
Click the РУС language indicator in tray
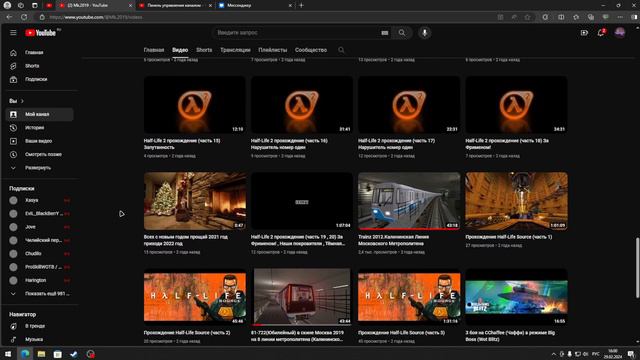596,354
